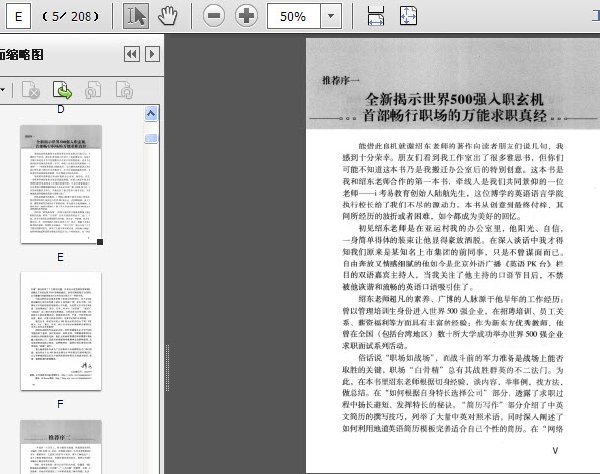
Task: Click the green arrow extract pages icon
Action: 62,91
